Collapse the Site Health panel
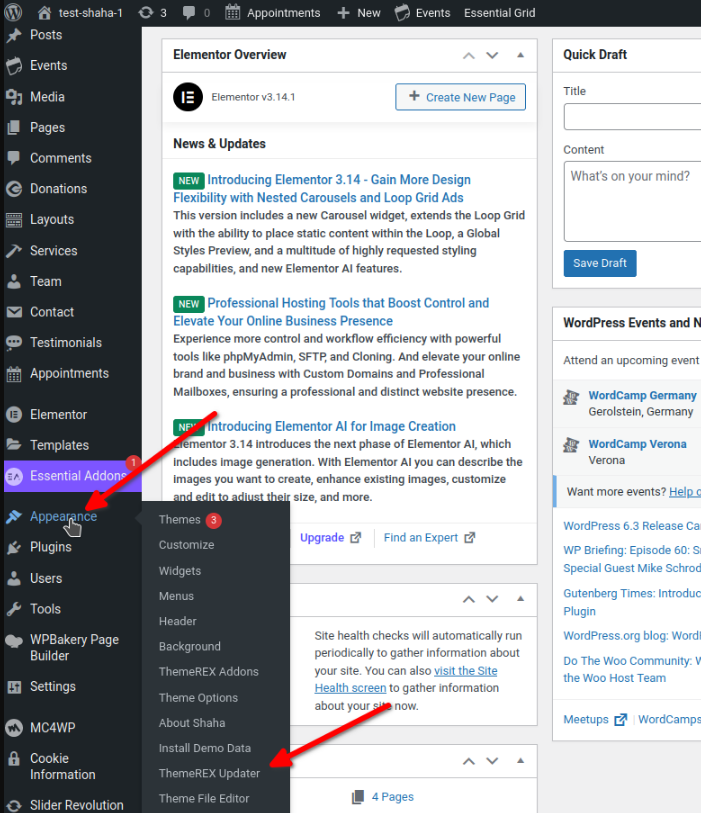This screenshot has height=813, width=701. tap(521, 599)
